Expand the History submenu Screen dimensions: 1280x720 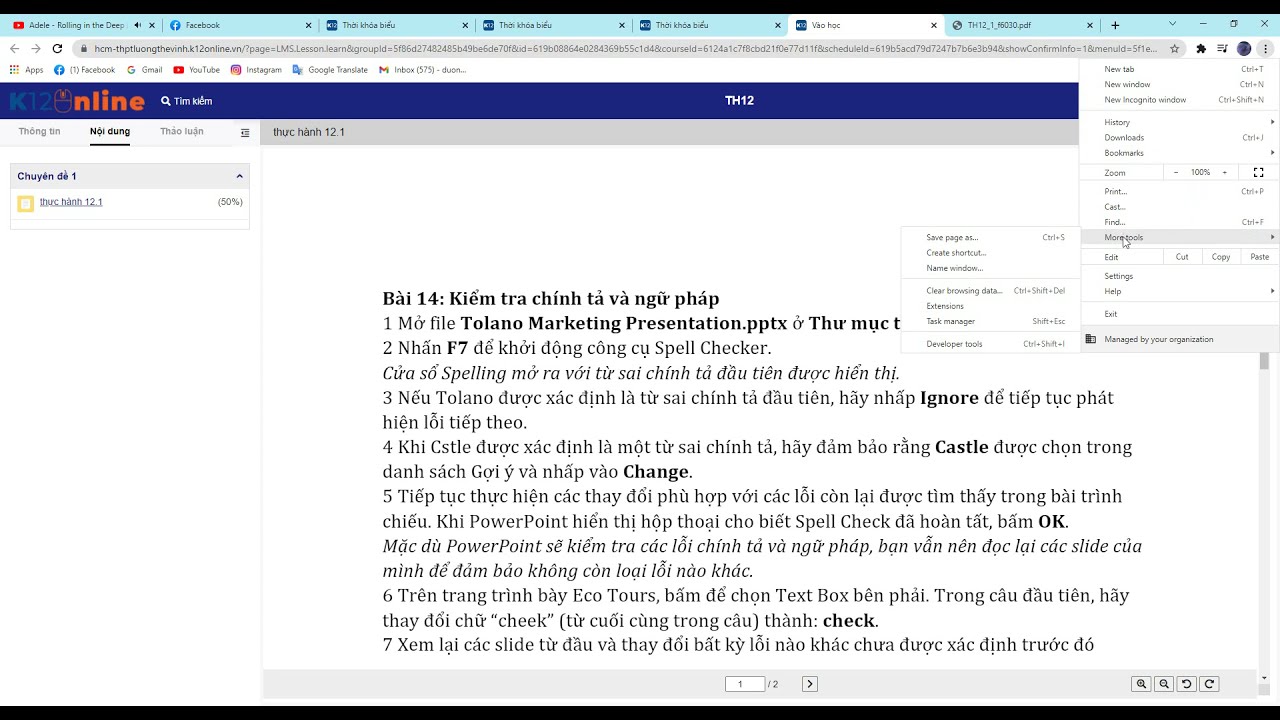pos(1179,122)
